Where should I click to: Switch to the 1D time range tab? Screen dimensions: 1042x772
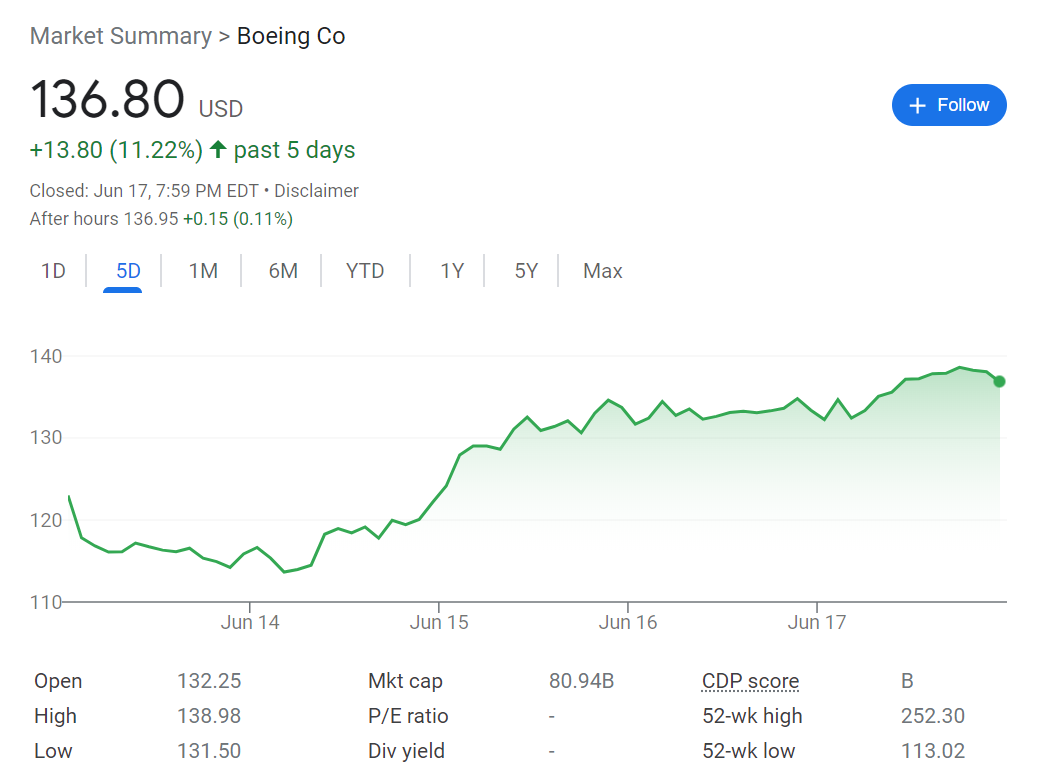point(53,271)
